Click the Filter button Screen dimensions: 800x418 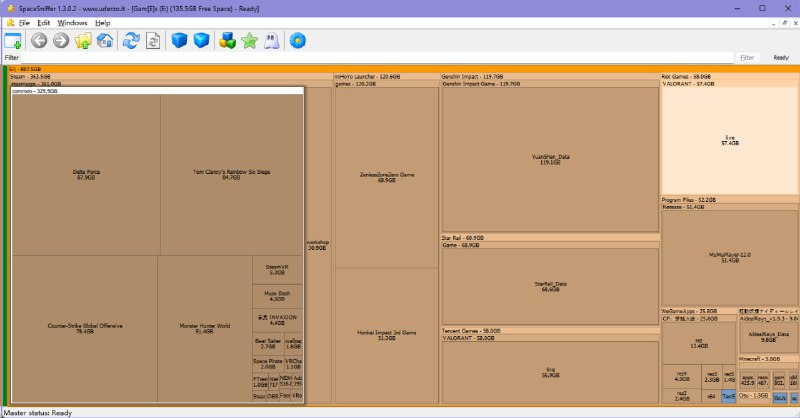pos(747,58)
